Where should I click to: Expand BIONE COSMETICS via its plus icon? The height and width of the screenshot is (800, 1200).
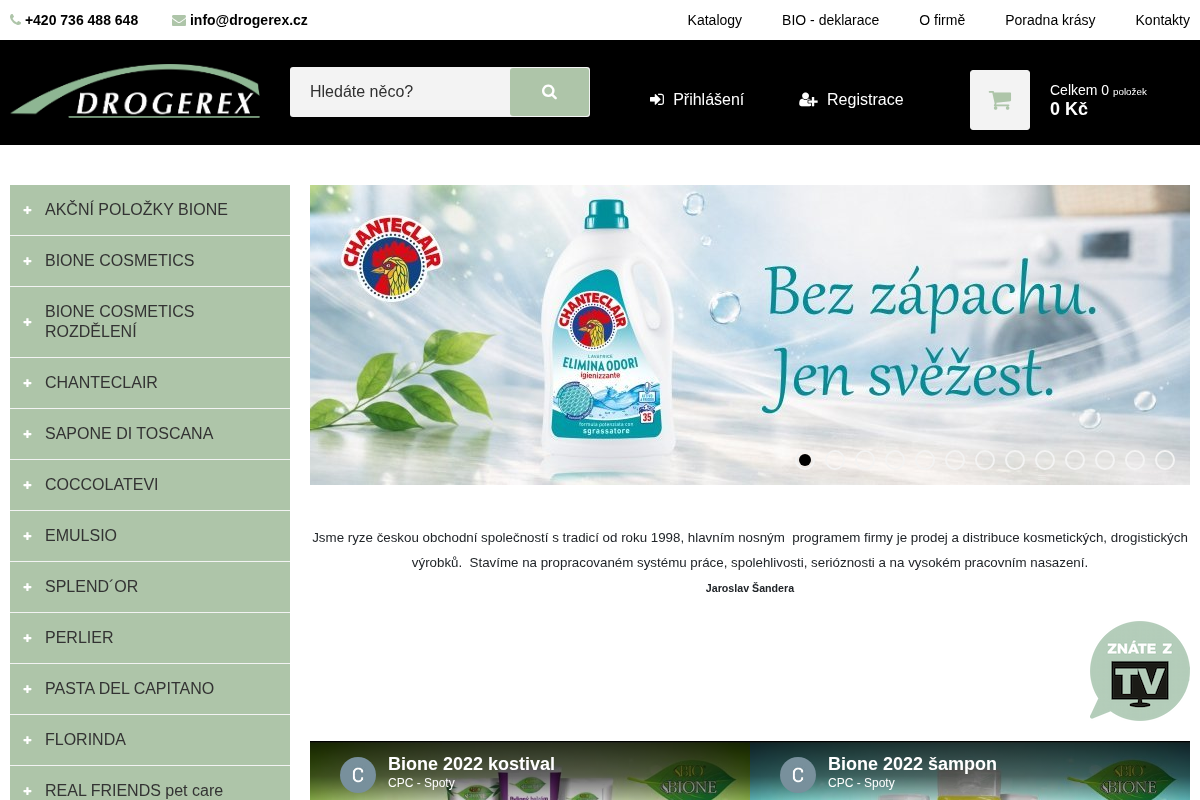tap(27, 261)
